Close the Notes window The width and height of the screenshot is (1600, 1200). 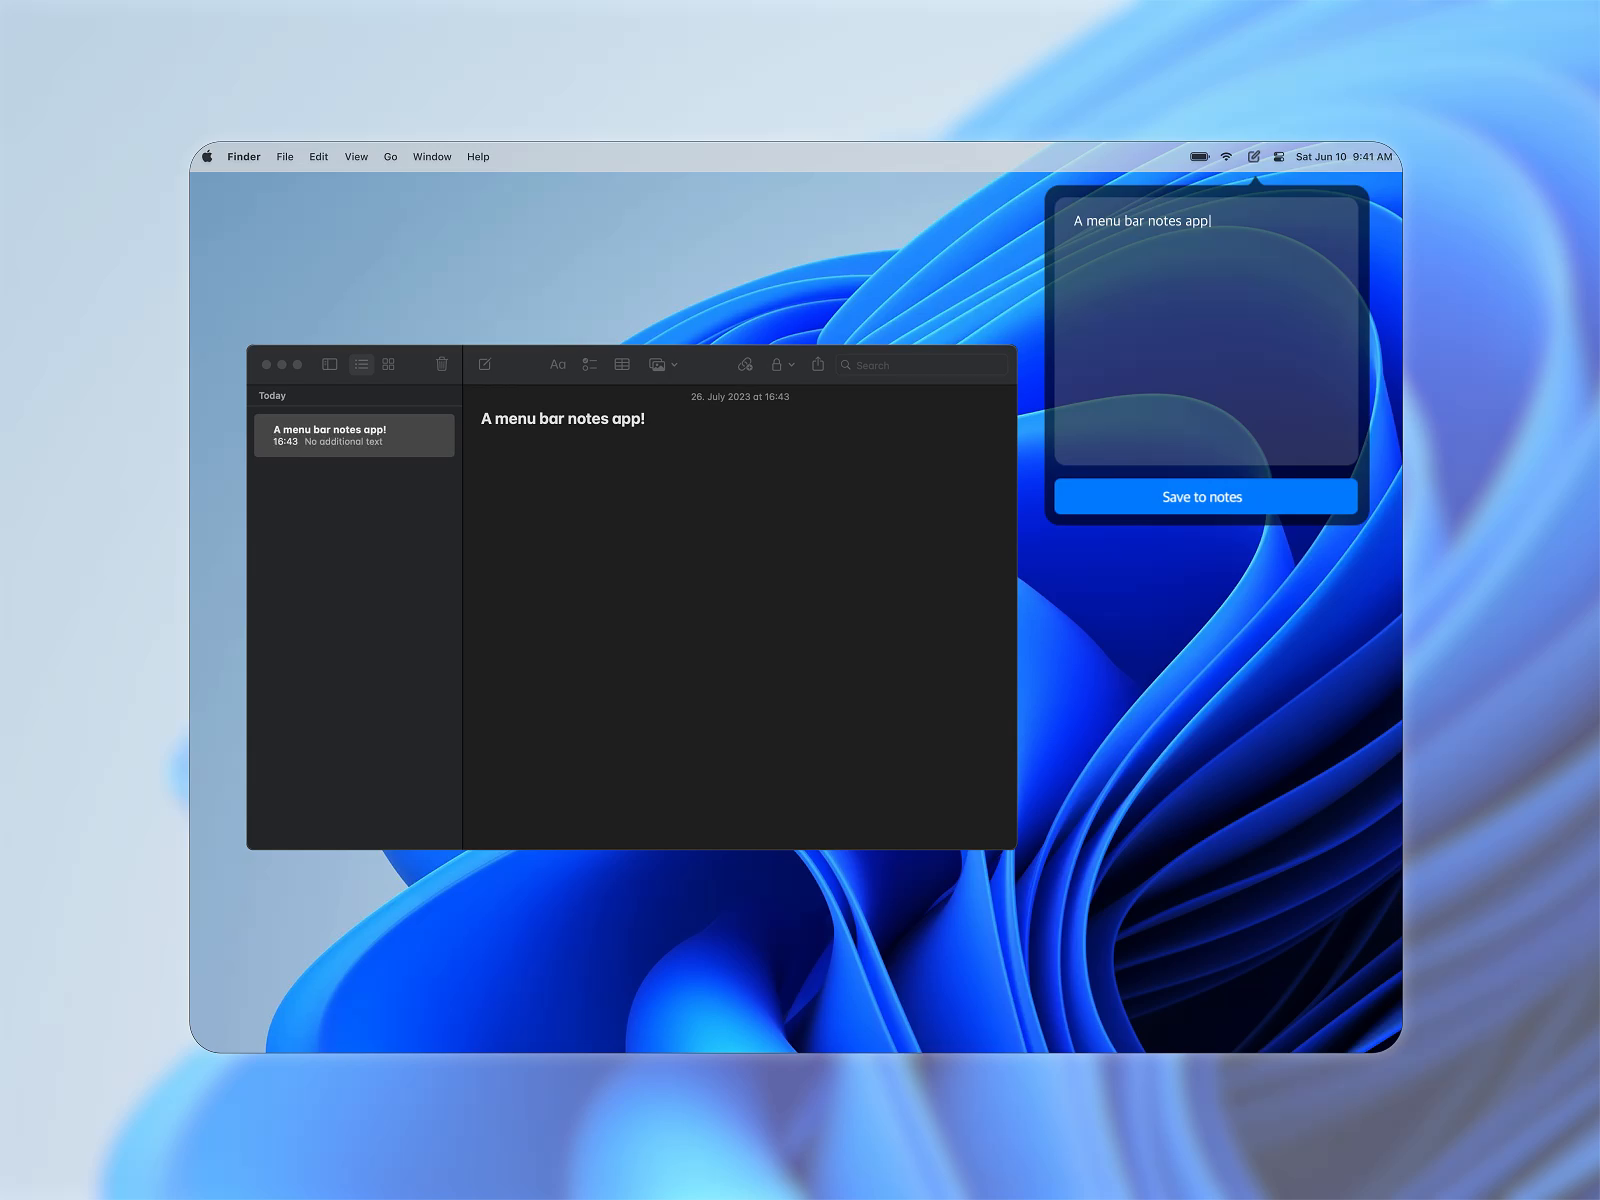(x=266, y=365)
